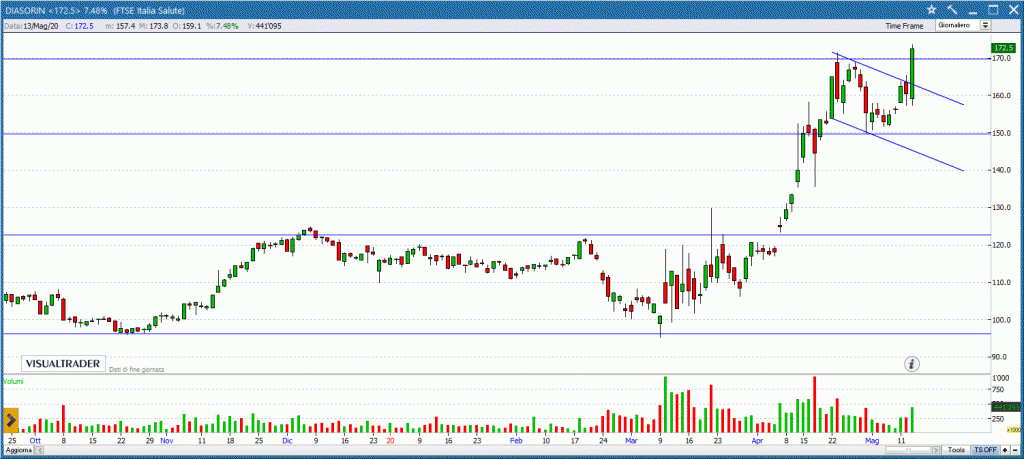
Task: Click the round info icon on chart
Action: click(913, 364)
